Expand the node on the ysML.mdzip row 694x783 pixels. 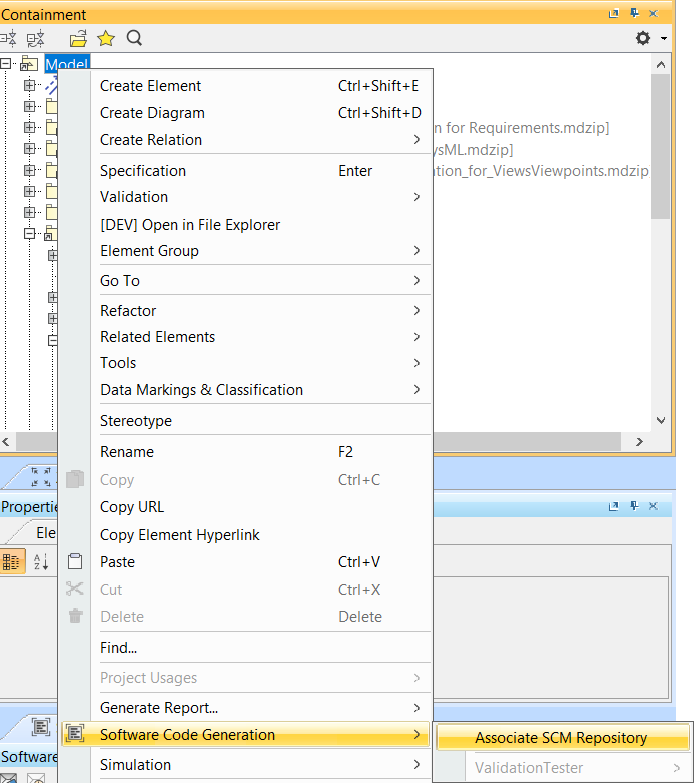coord(29,149)
